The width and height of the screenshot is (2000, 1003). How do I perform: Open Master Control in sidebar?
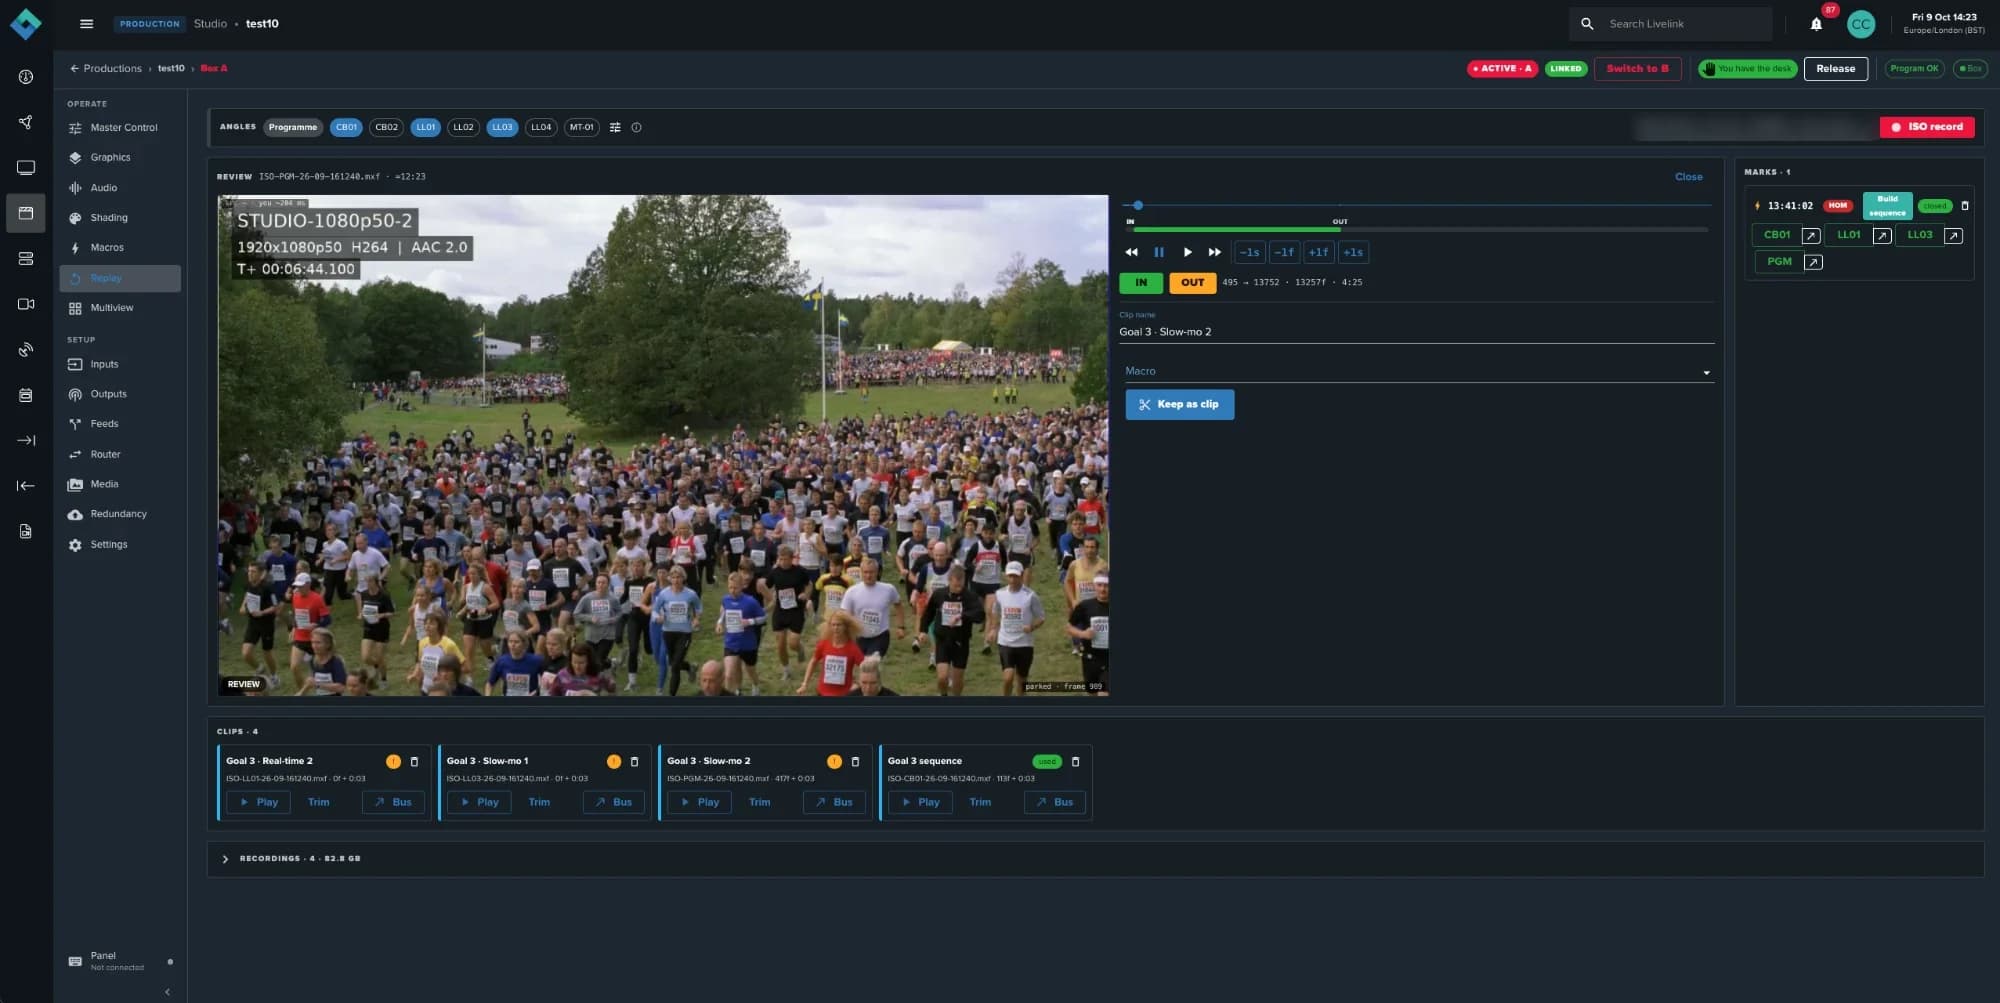click(x=120, y=128)
